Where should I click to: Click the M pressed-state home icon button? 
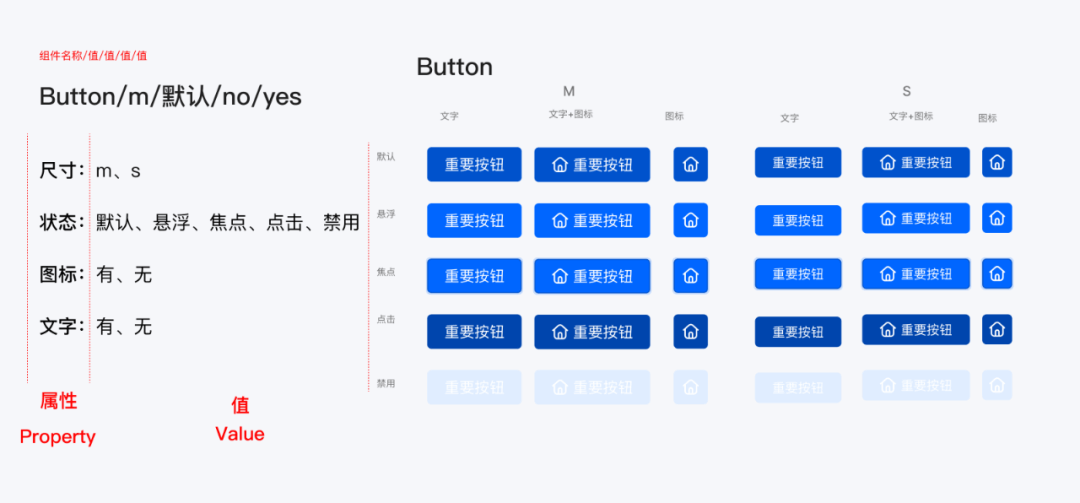(690, 331)
